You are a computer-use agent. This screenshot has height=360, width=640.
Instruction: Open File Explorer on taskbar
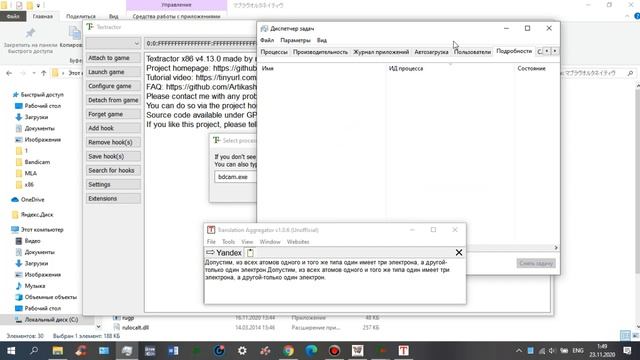coord(58,351)
